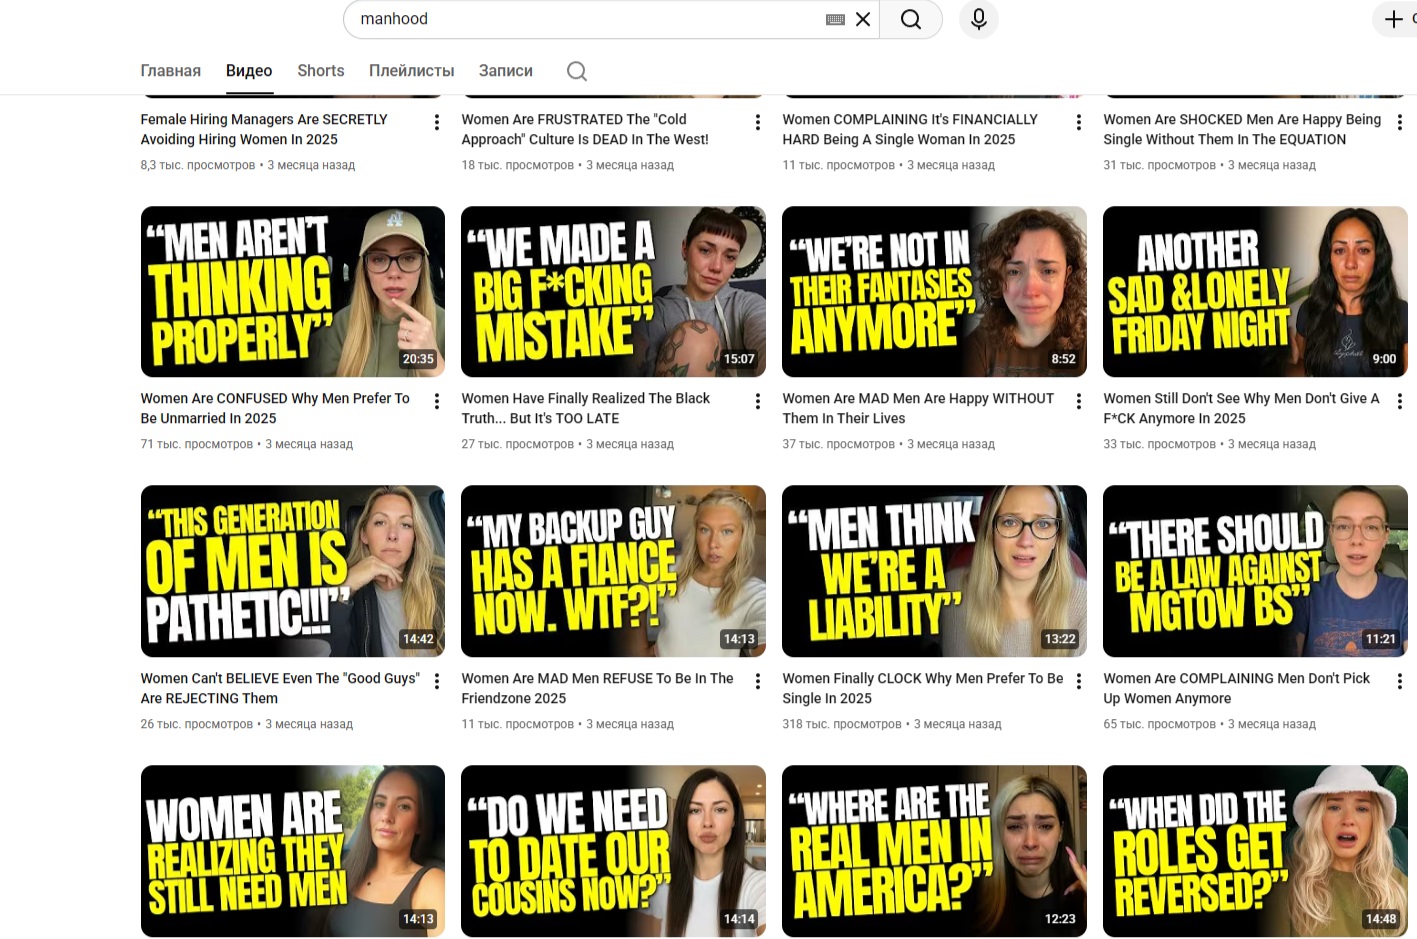This screenshot has height=939, width=1417.
Task: Play the 'We Made A Big Mistake' thumbnail
Action: (613, 291)
